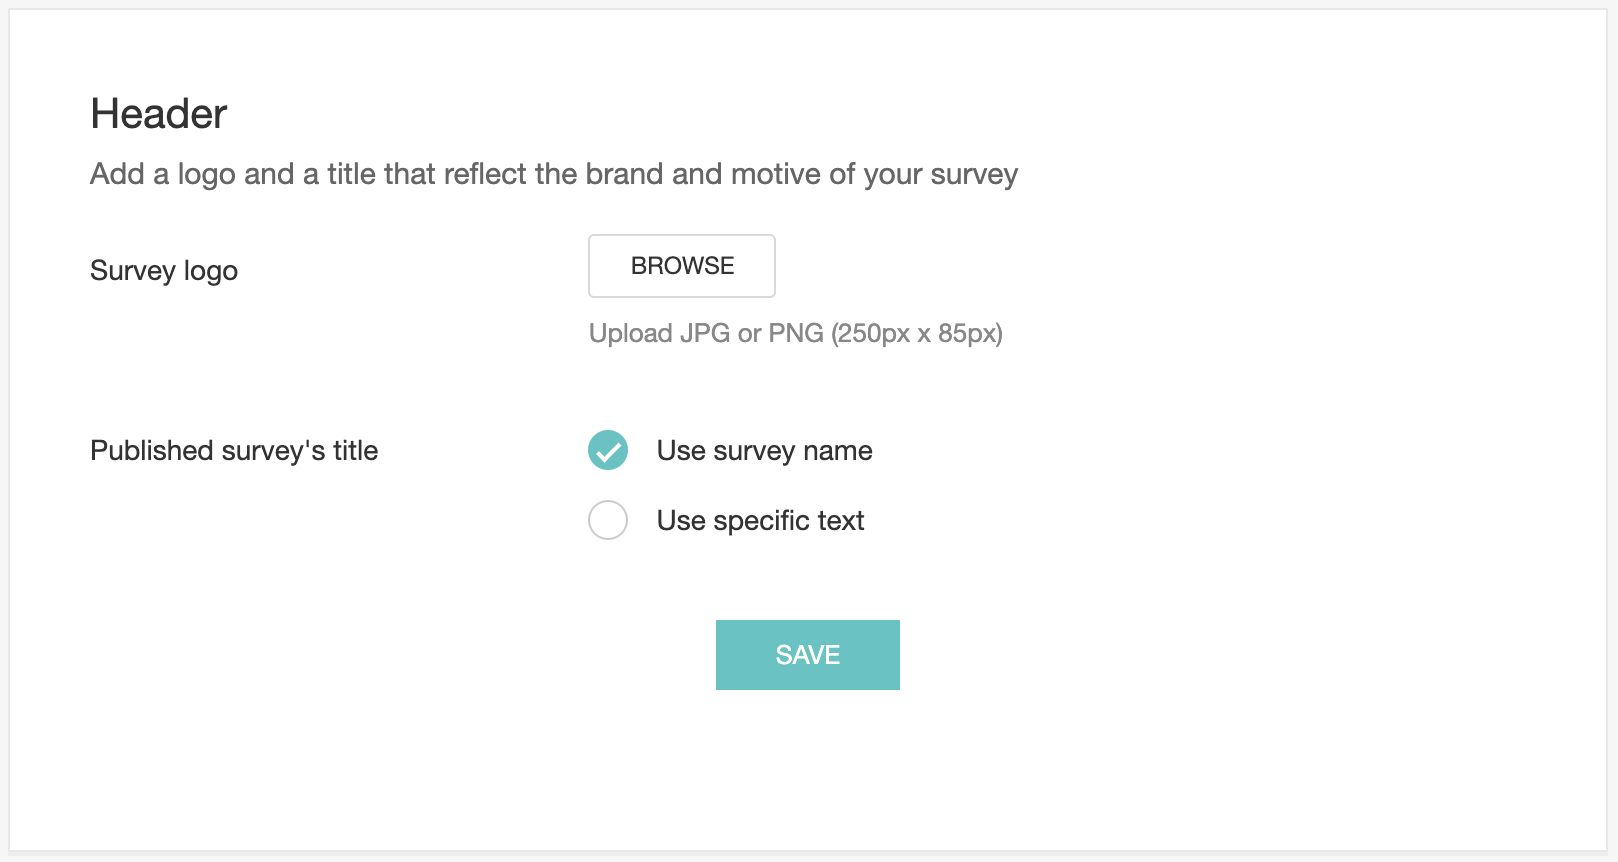Screen dimensions: 1618x862
Task: Click the "Use specific text" label text
Action: click(760, 521)
